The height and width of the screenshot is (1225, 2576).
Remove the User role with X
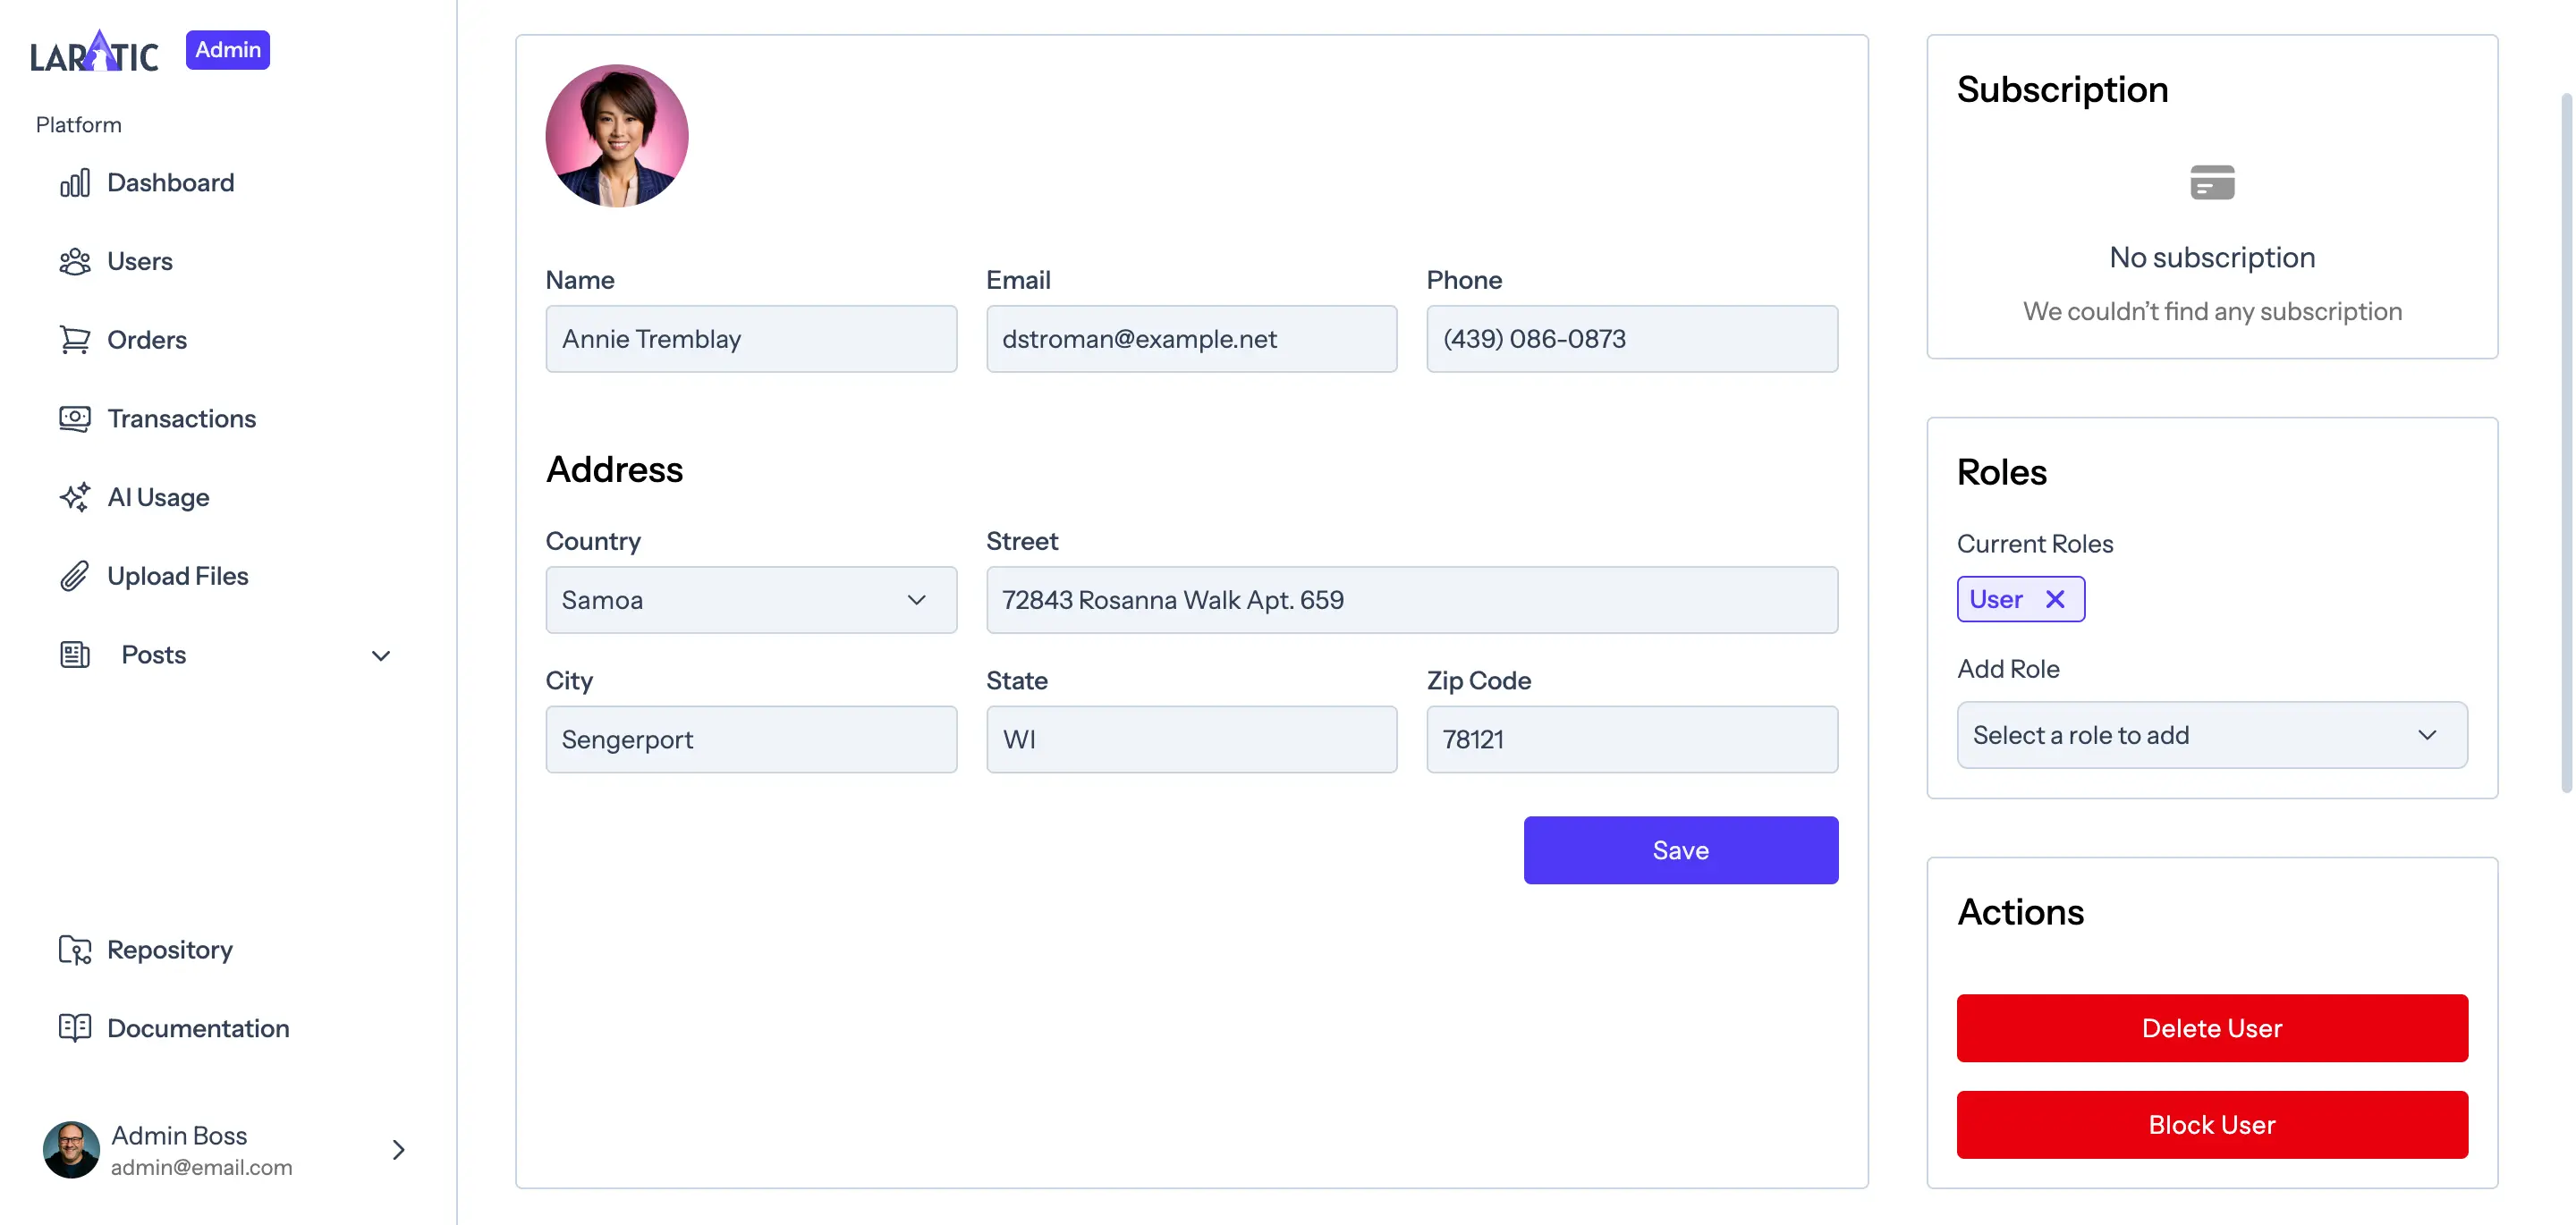2055,599
